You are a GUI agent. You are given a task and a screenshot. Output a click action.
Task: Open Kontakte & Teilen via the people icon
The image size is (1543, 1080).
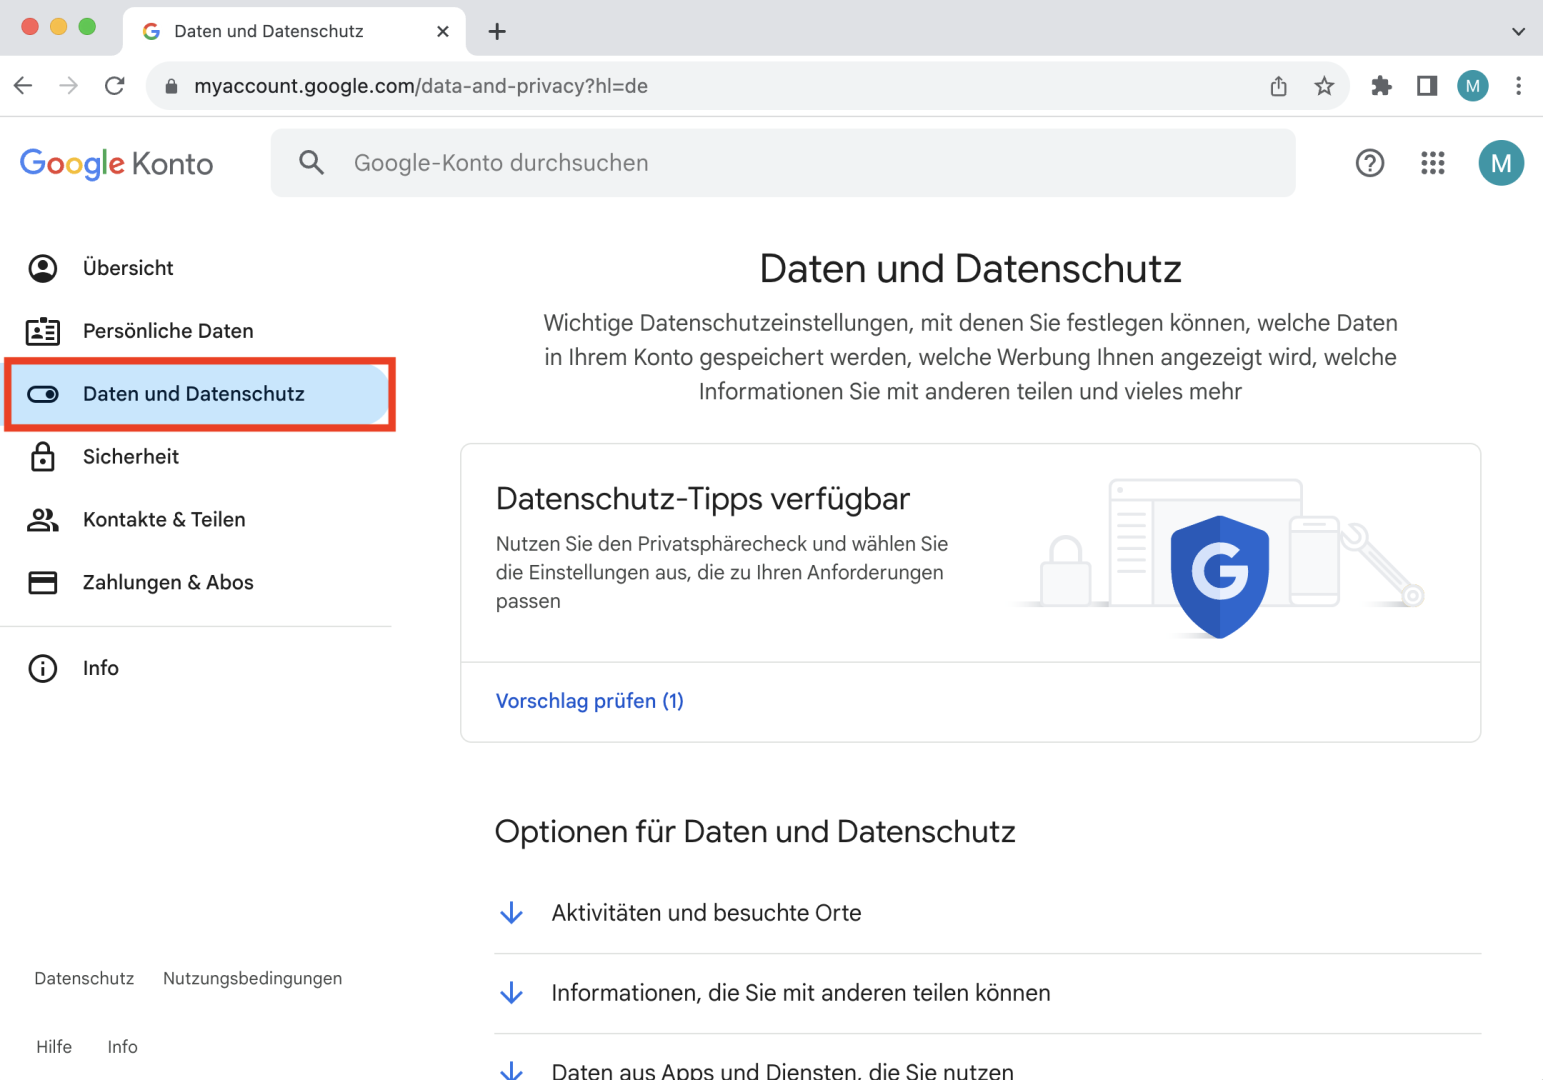click(43, 519)
